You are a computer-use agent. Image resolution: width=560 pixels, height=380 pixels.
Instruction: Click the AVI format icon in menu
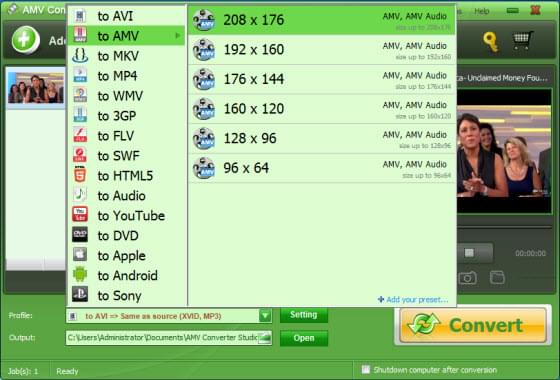point(80,16)
